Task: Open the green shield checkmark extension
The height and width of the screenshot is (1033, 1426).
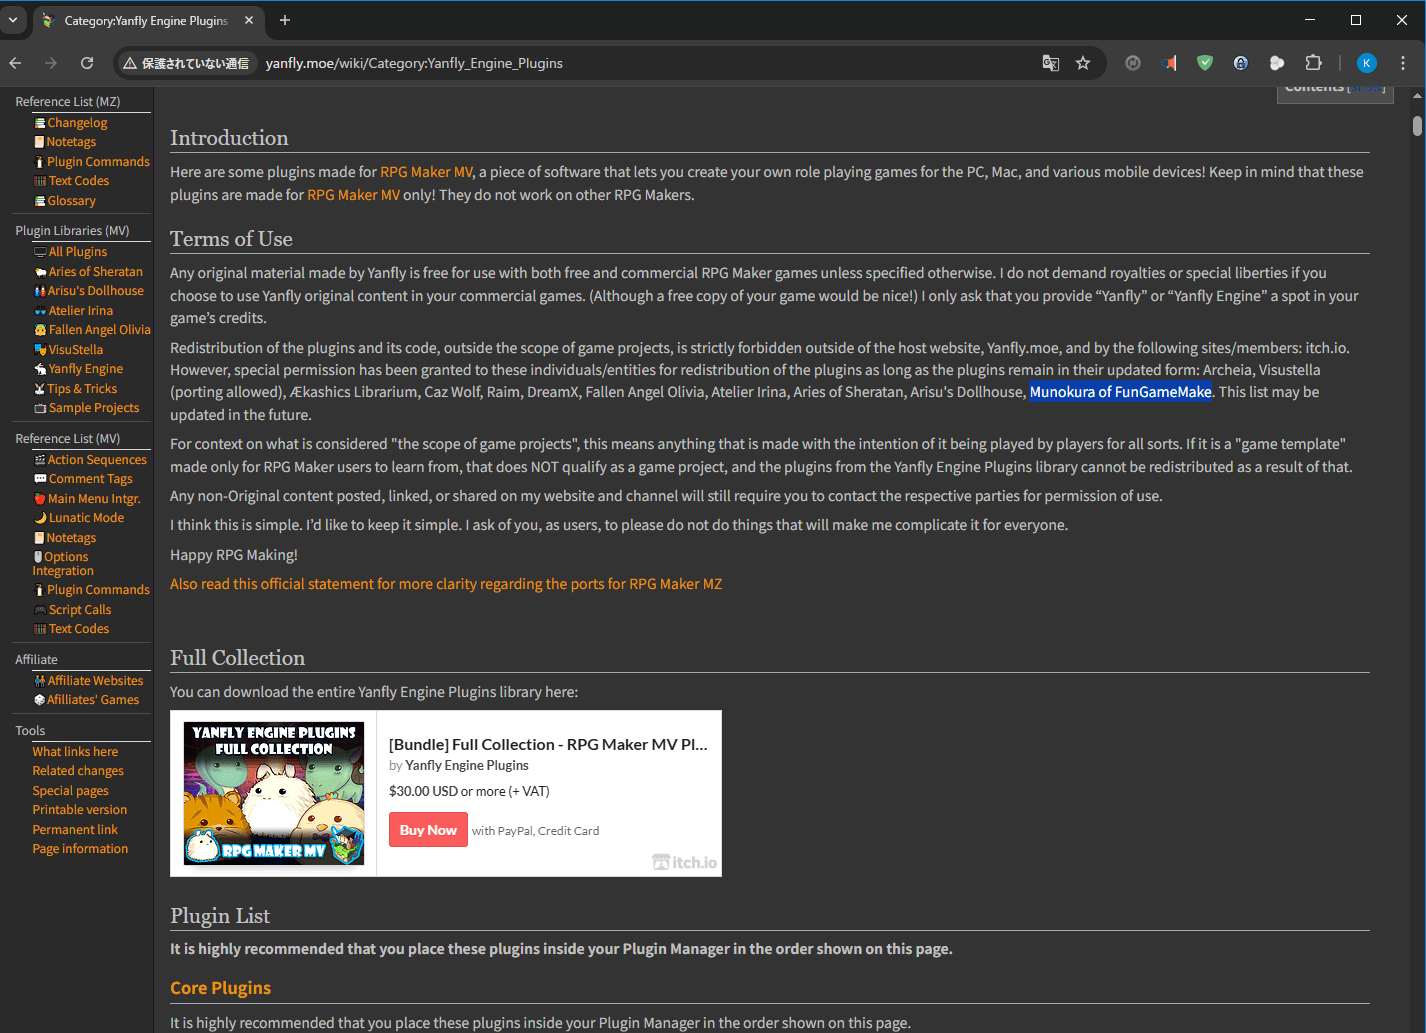Action: 1205,63
